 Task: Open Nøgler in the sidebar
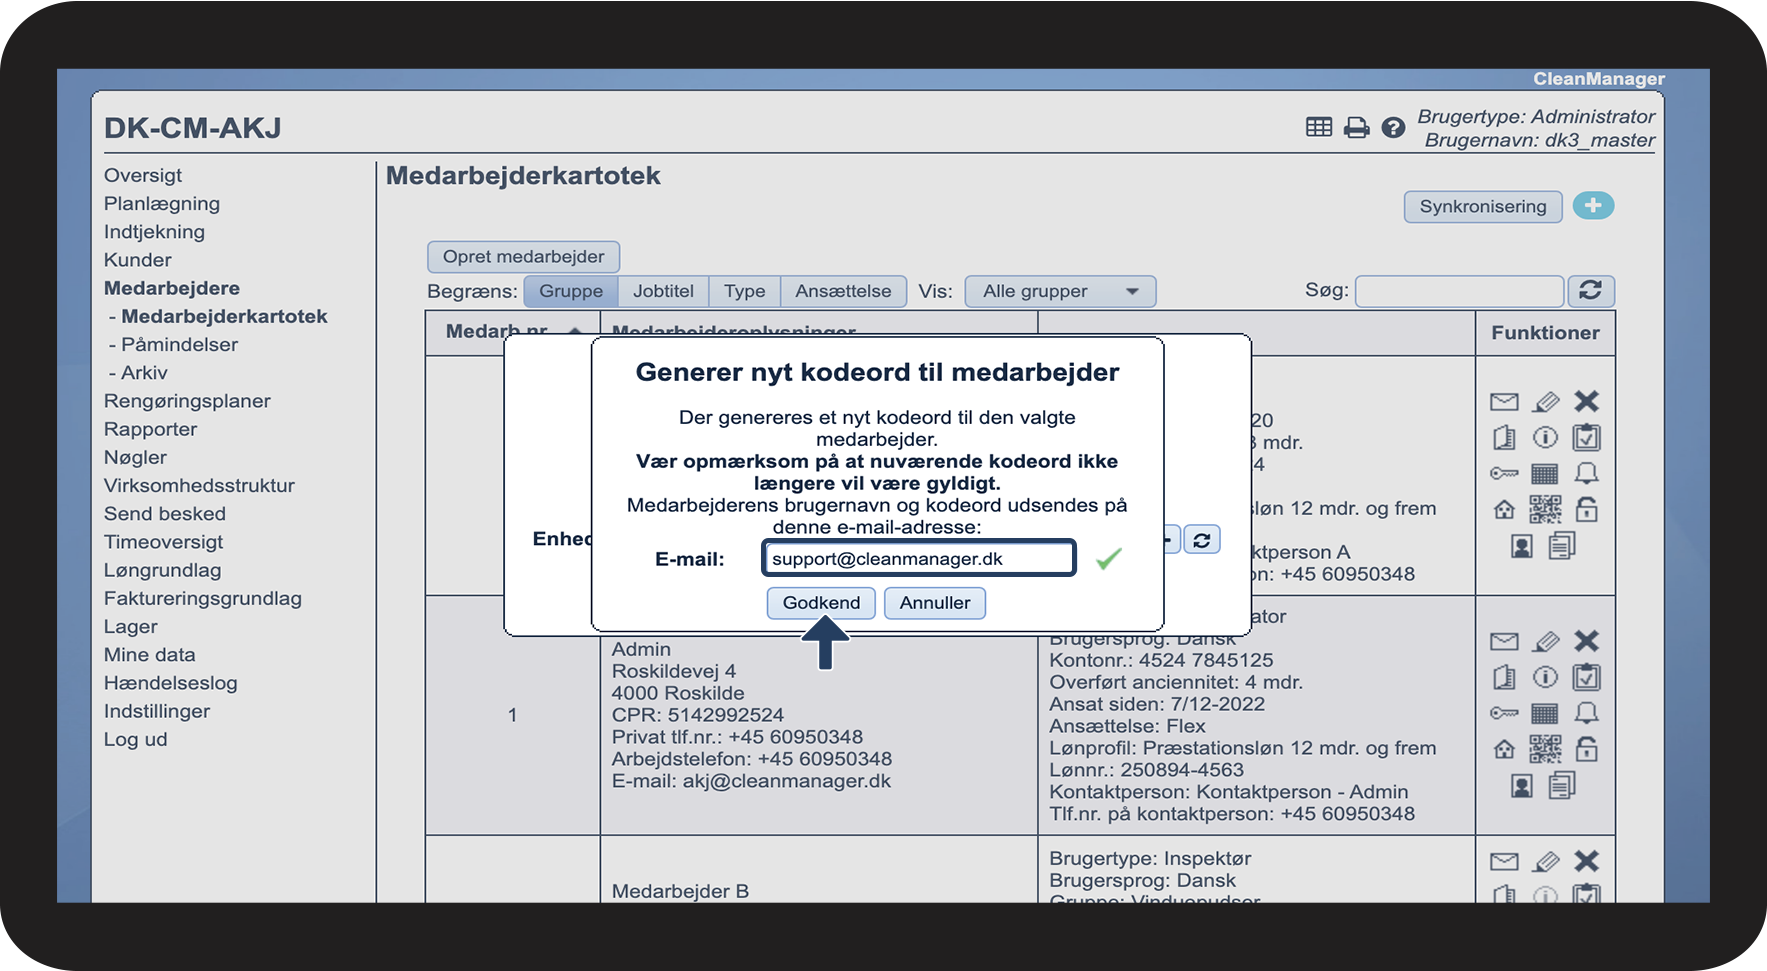[135, 457]
